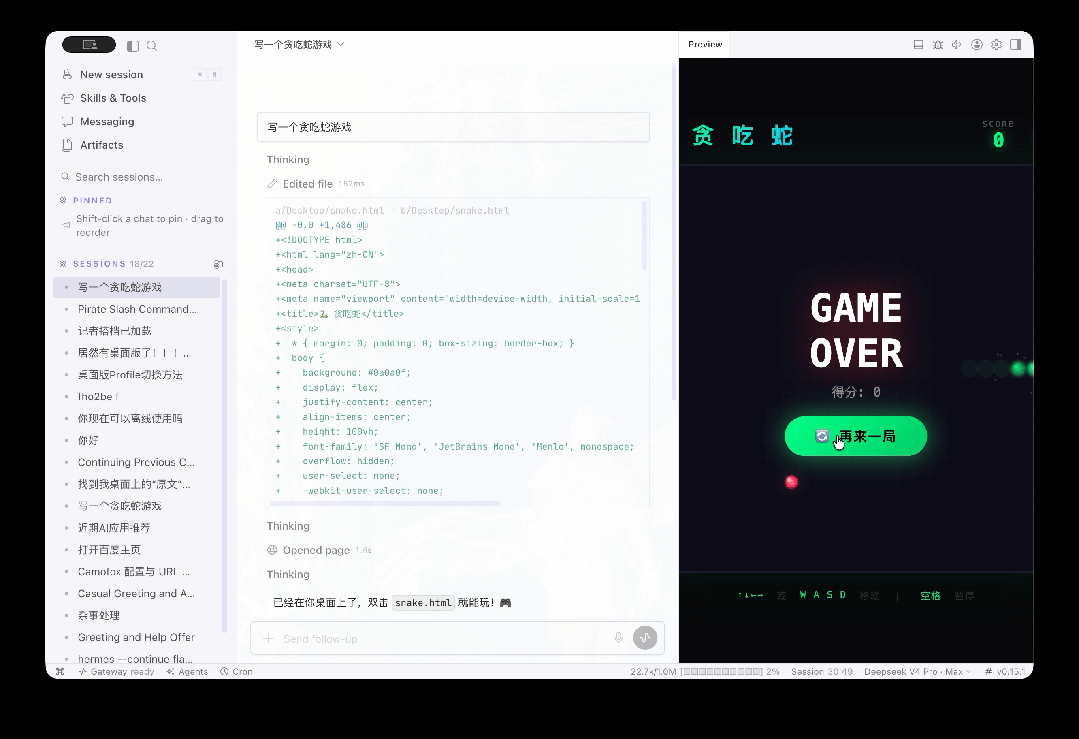Image resolution: width=1079 pixels, height=739 pixels.
Task: Open the Deepseek V4 Pro model dropdown
Action: (918, 672)
